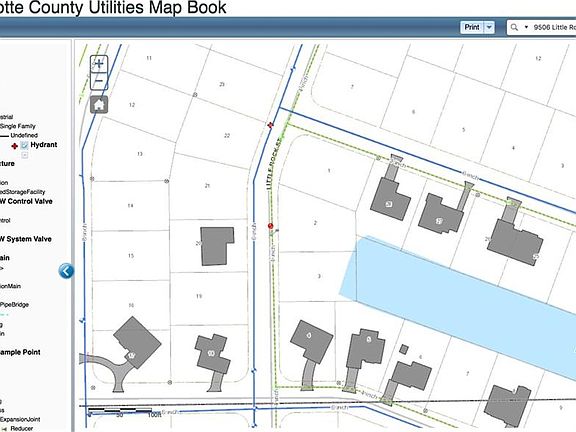Open the Print options dropdown arrow

489,27
